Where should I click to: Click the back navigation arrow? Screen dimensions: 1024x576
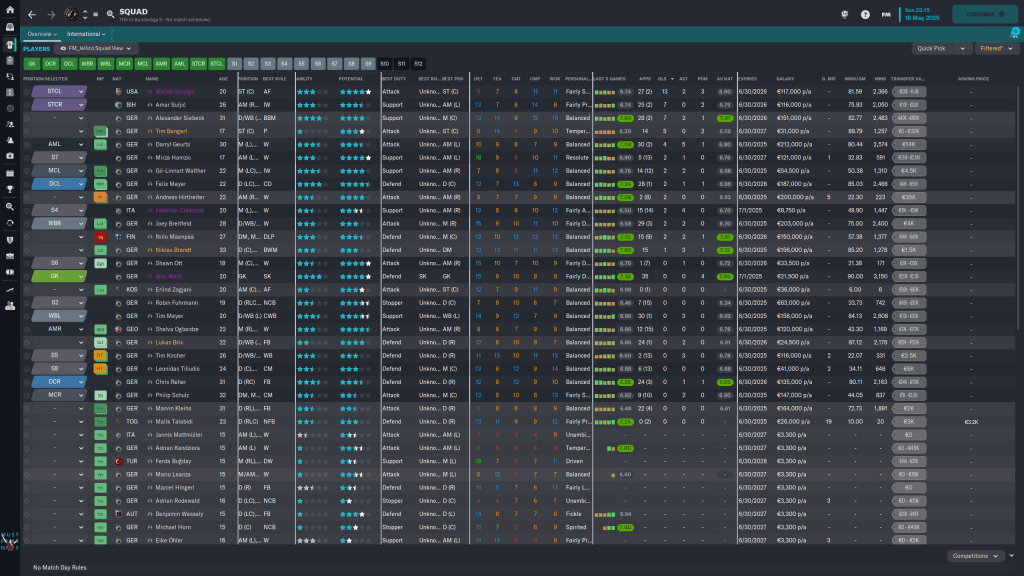pyautogui.click(x=32, y=15)
